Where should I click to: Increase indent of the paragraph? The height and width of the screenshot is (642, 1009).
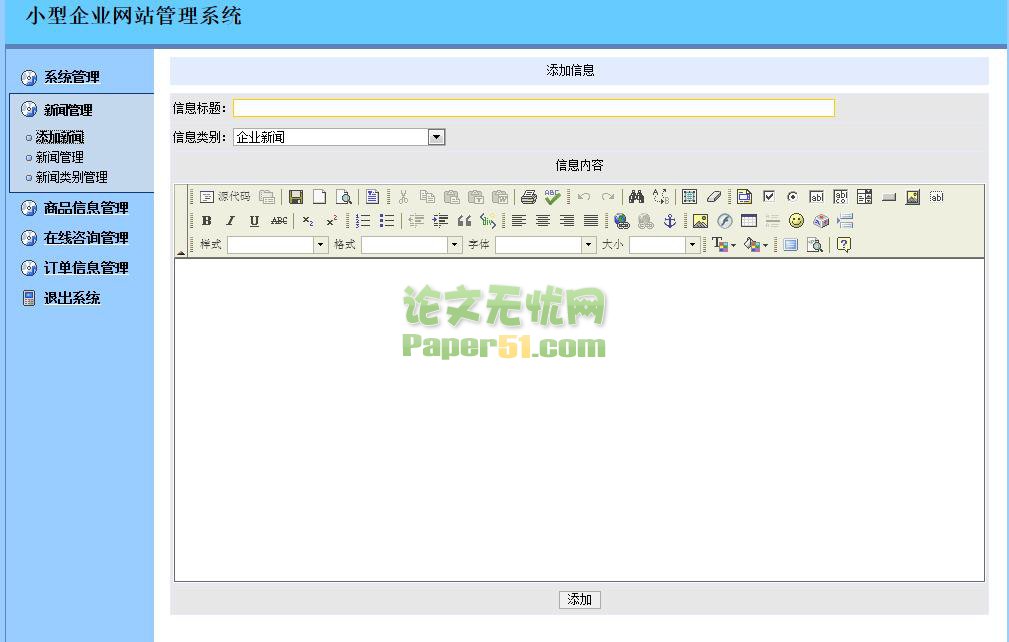click(x=440, y=221)
